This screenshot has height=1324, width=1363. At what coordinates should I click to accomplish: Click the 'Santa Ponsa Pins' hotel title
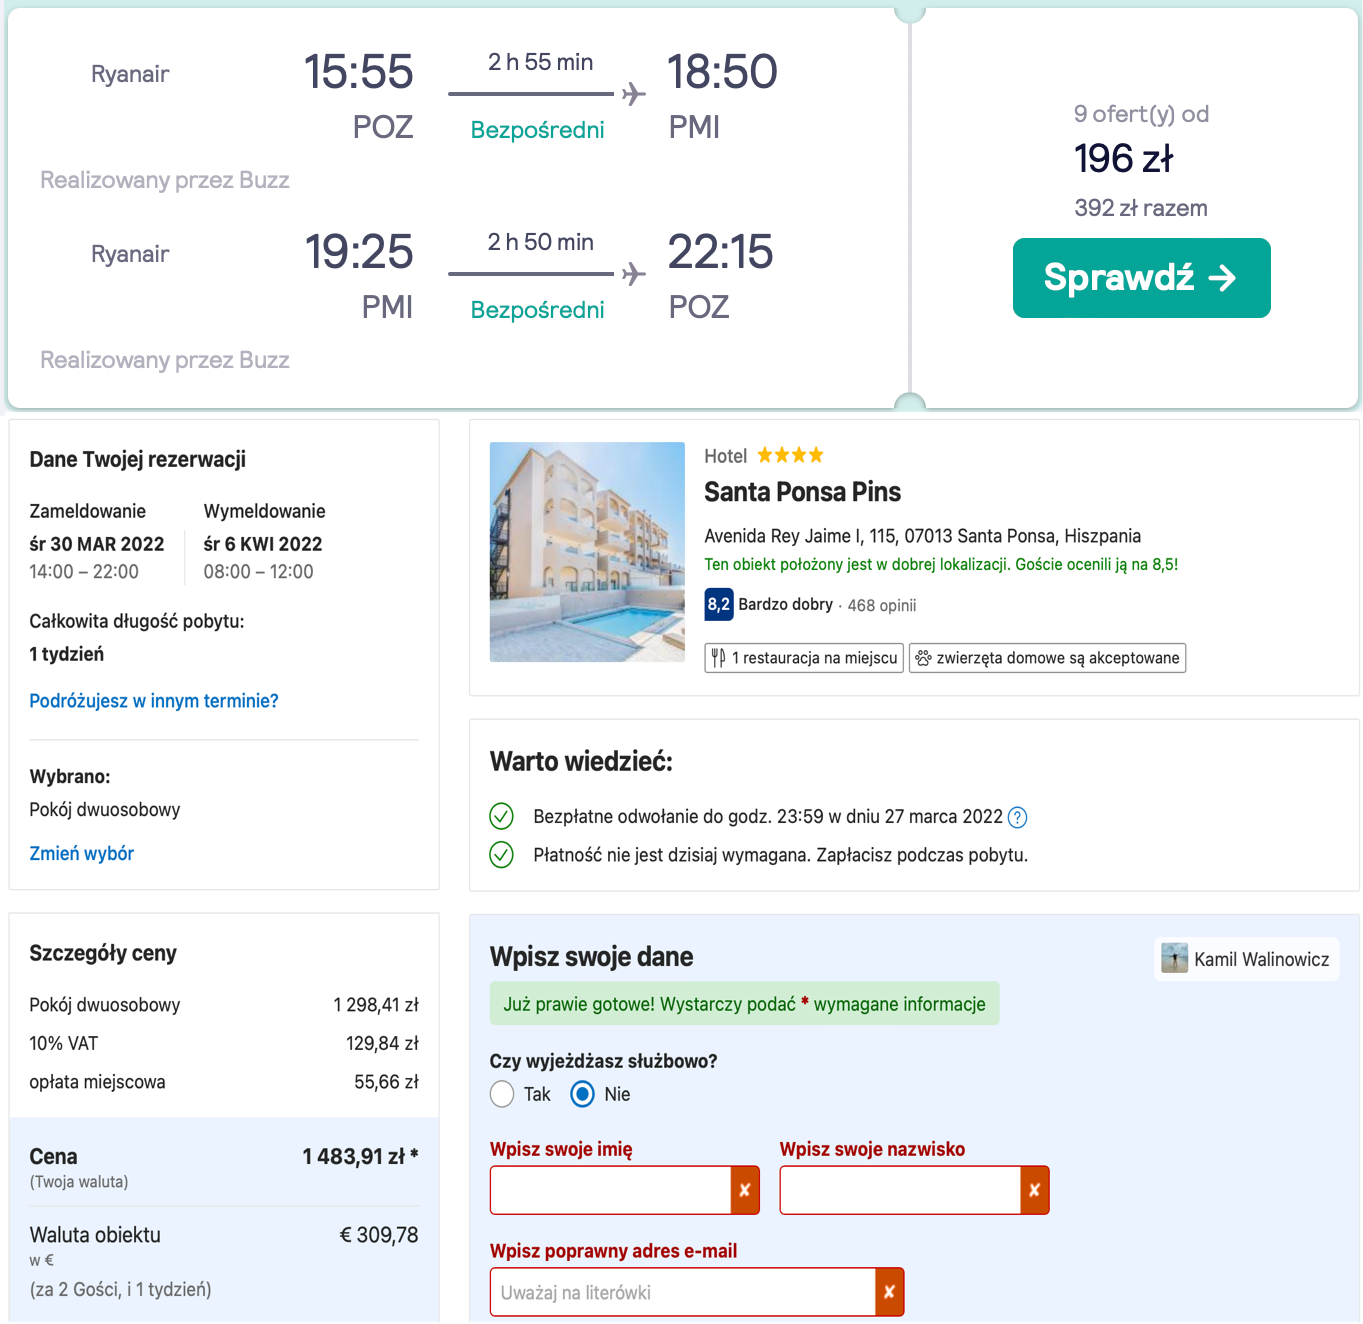pyautogui.click(x=802, y=492)
